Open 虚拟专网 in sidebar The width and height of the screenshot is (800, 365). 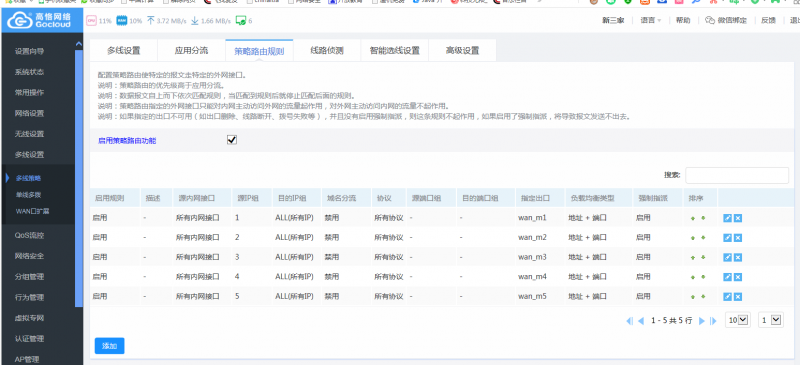point(29,318)
